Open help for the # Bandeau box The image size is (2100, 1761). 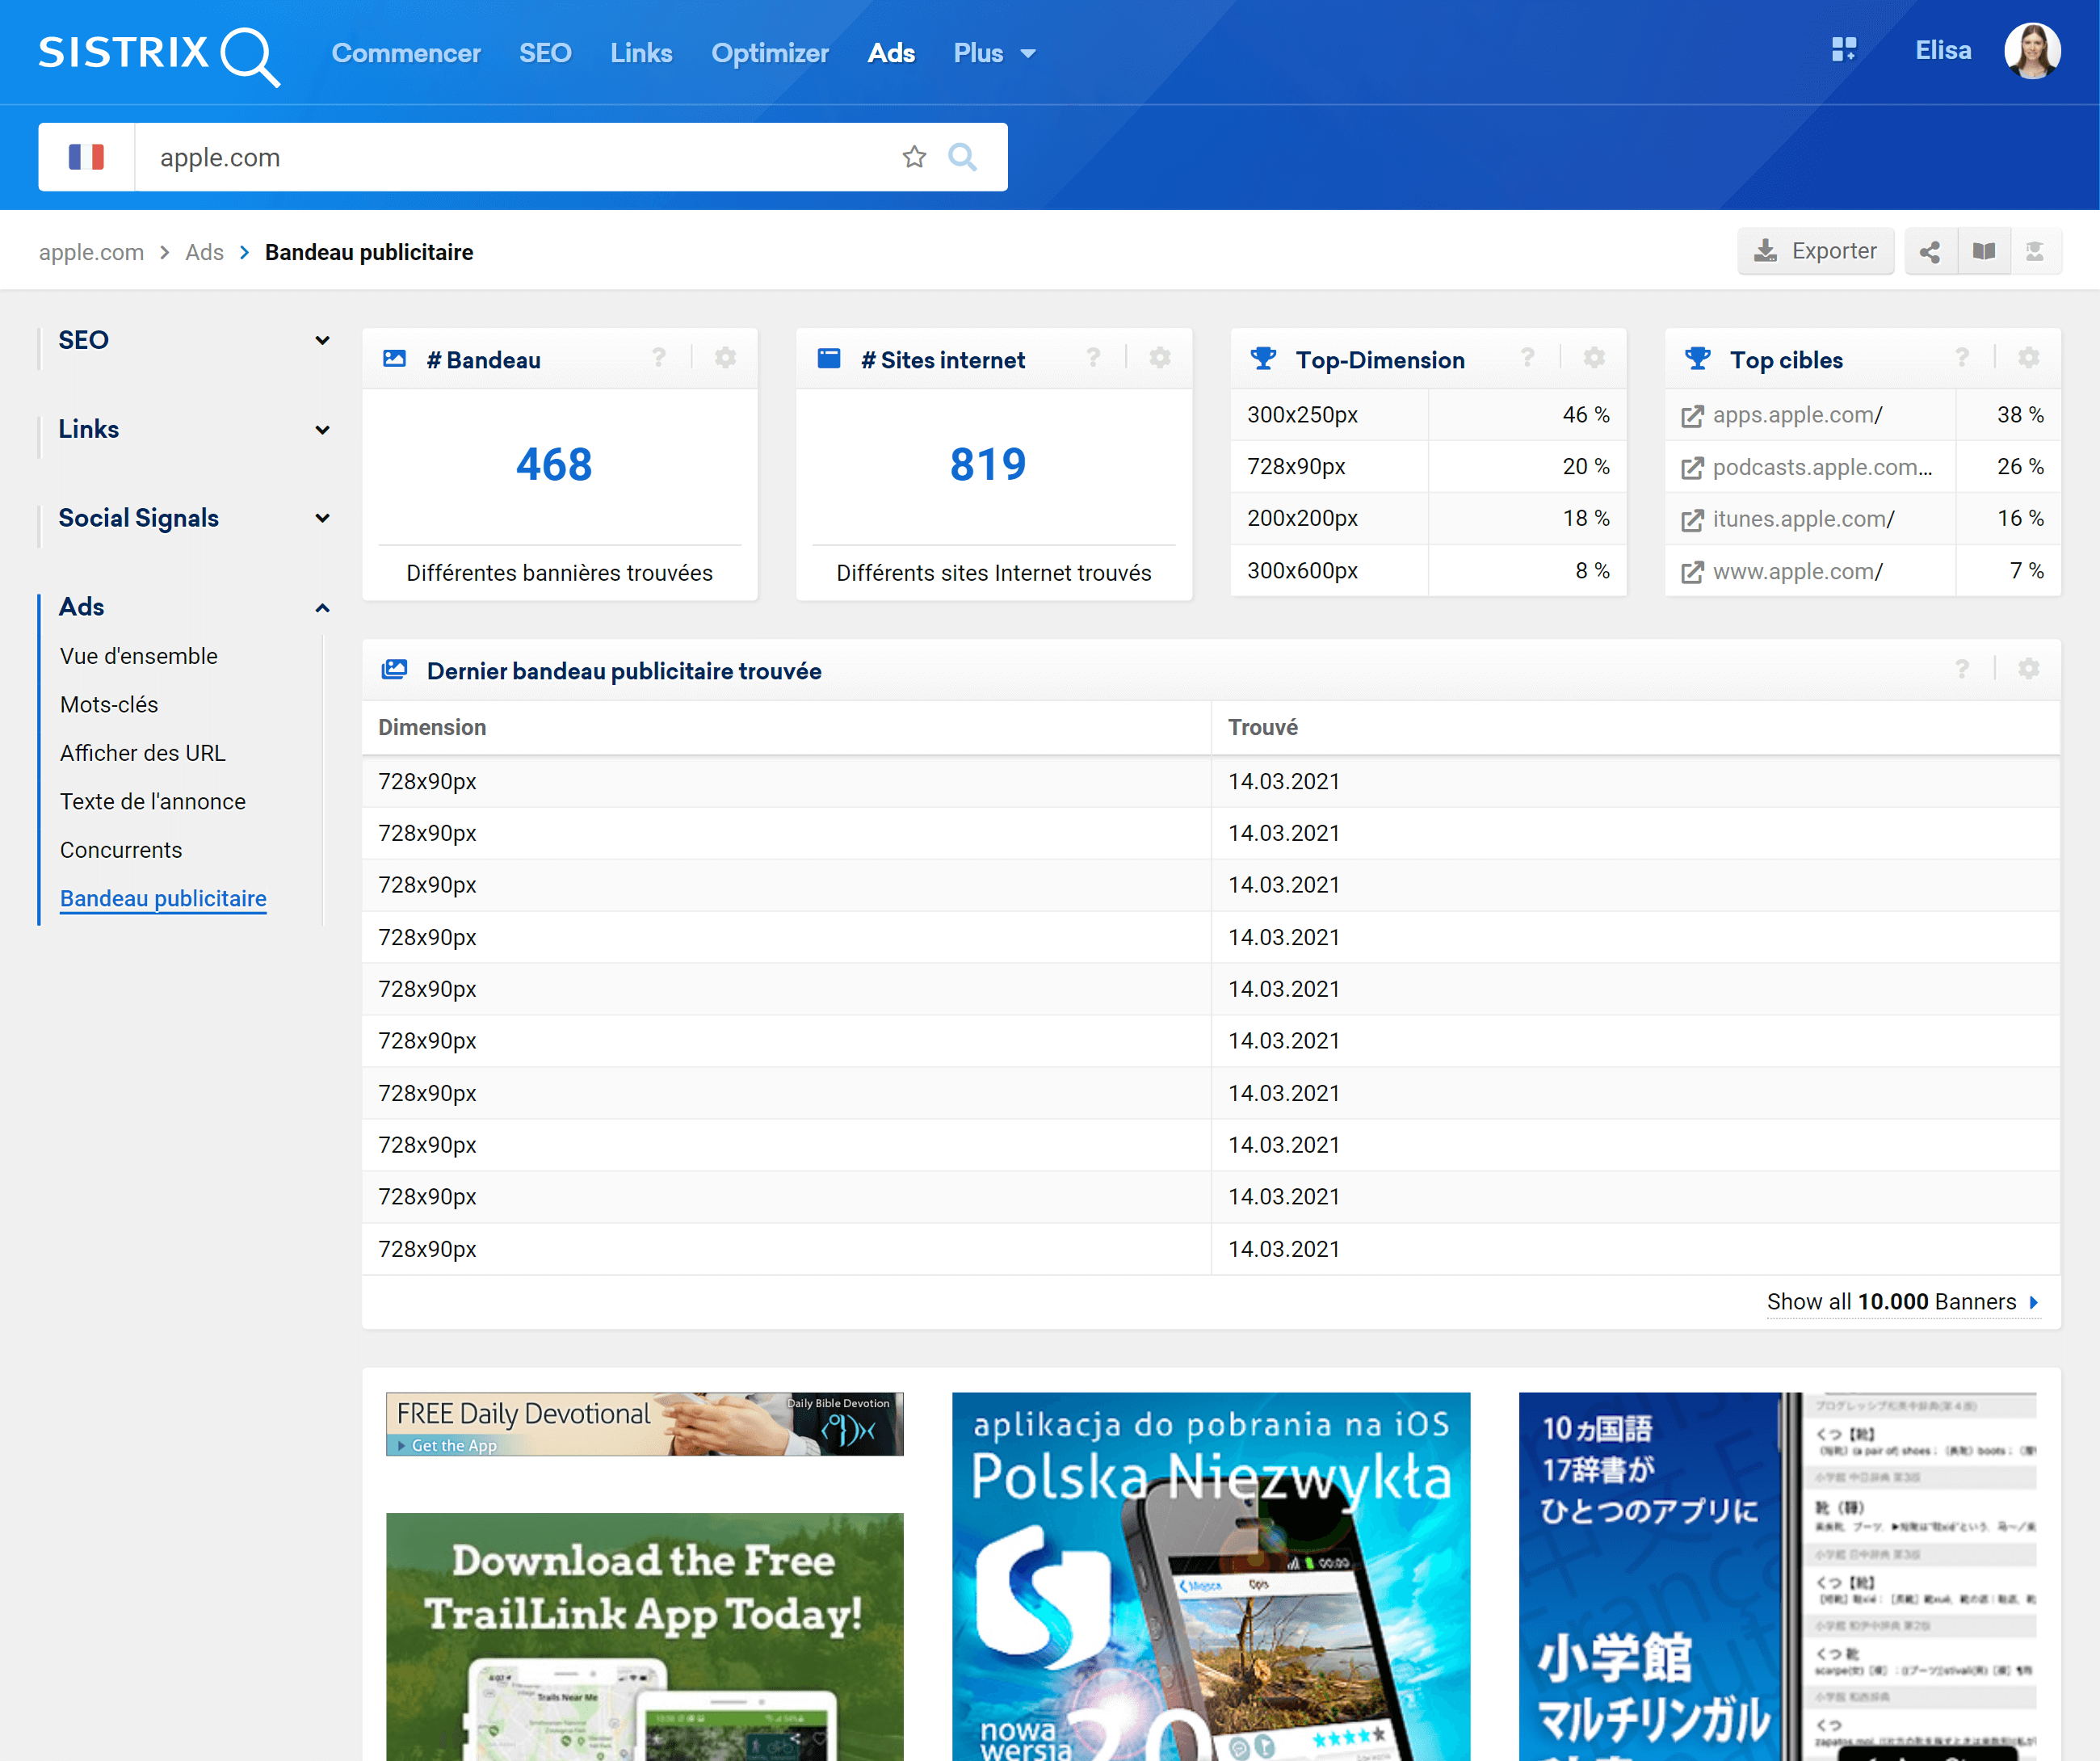tap(659, 358)
